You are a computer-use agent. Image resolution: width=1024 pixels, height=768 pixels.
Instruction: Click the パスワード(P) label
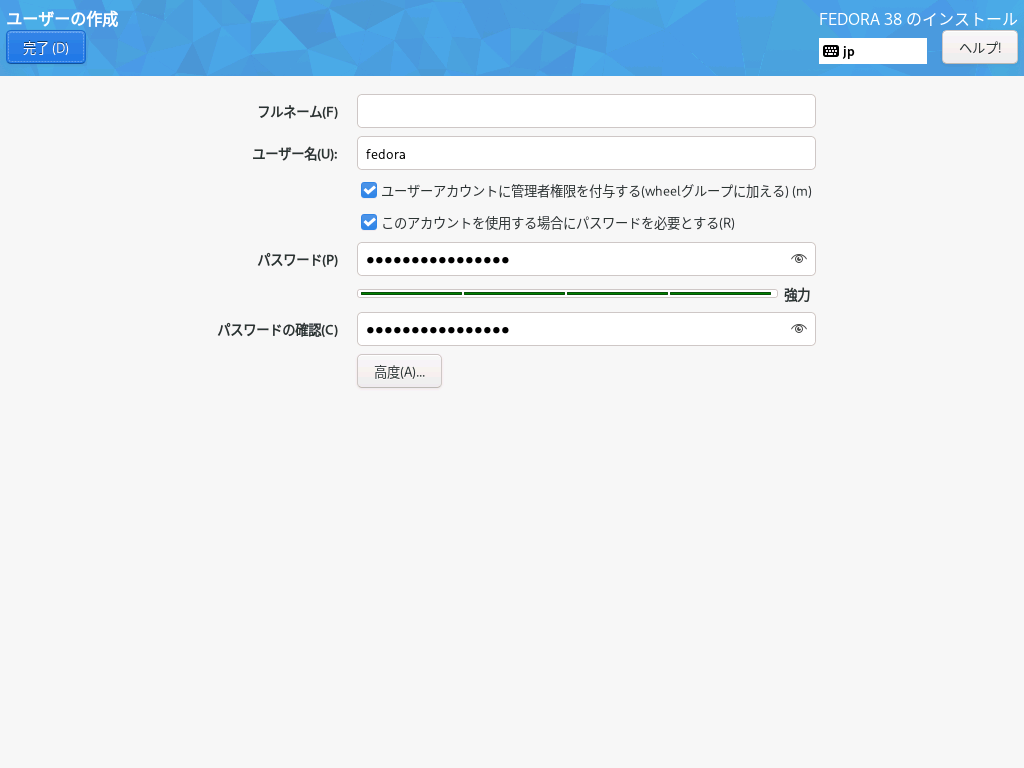coord(298,260)
